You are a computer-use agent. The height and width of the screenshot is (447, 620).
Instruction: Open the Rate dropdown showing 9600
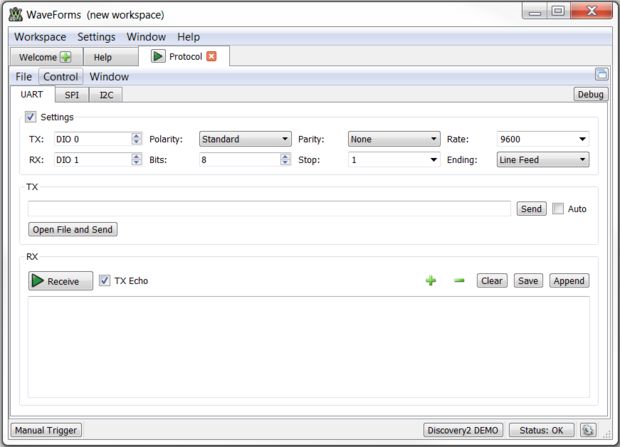[542, 139]
